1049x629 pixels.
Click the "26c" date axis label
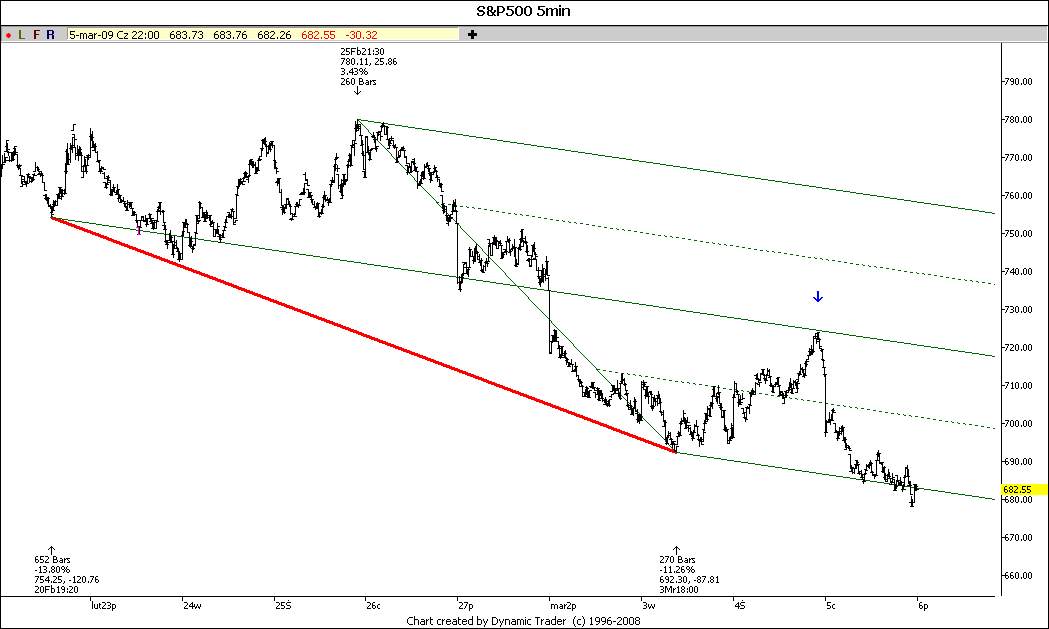[373, 606]
